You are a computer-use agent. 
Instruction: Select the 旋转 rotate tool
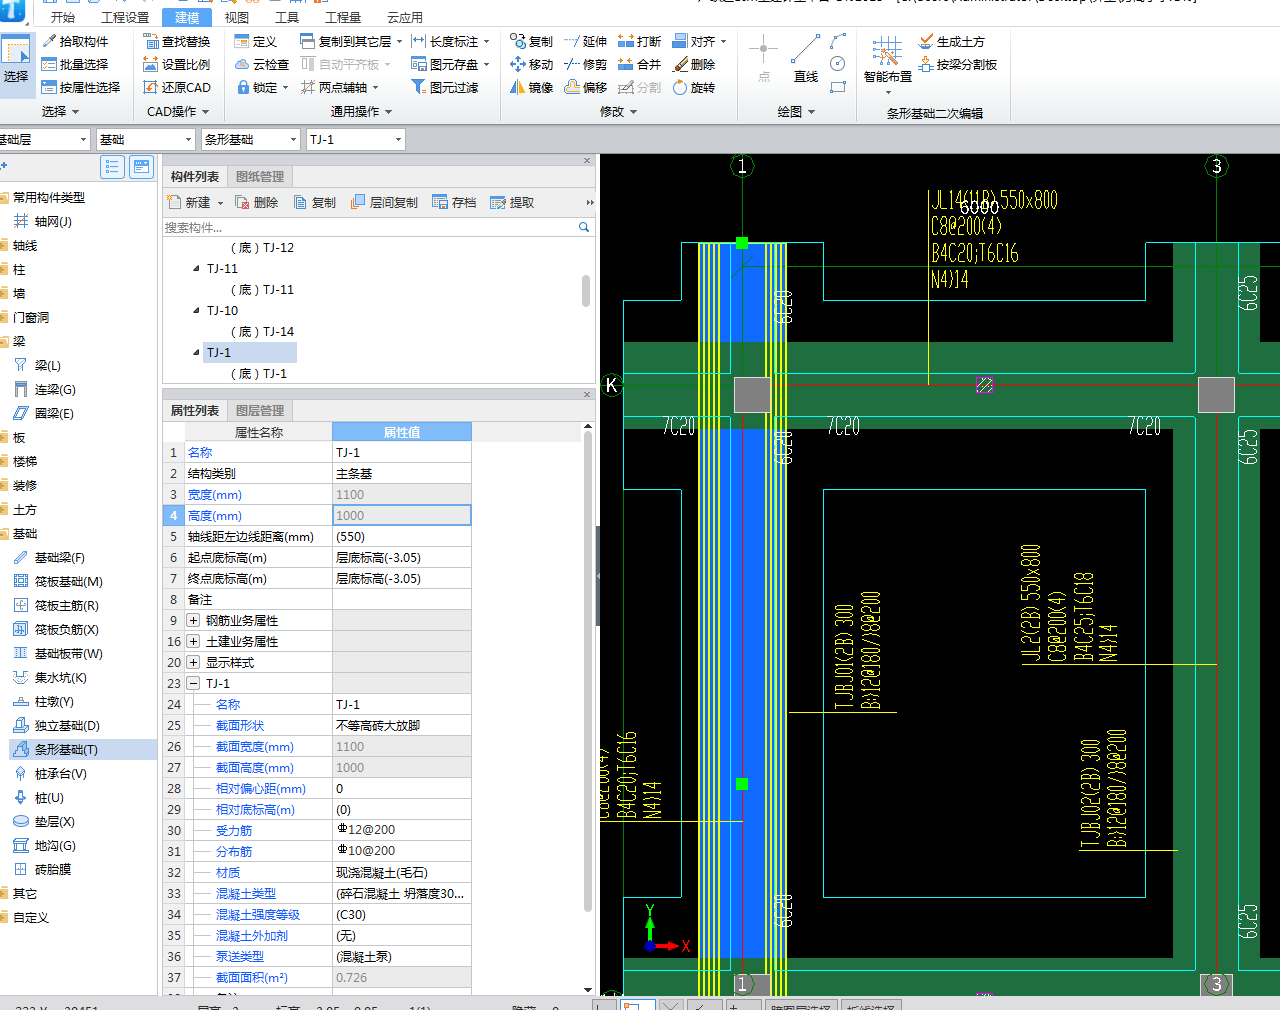[694, 87]
